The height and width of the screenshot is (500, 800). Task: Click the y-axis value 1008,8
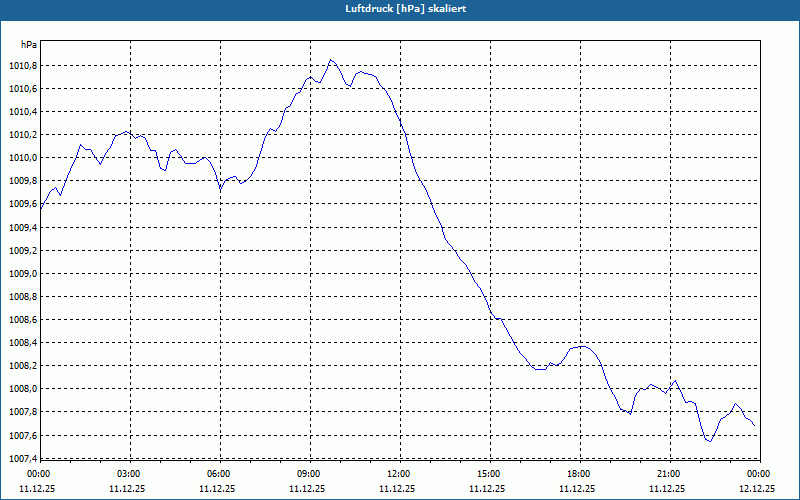point(23,296)
